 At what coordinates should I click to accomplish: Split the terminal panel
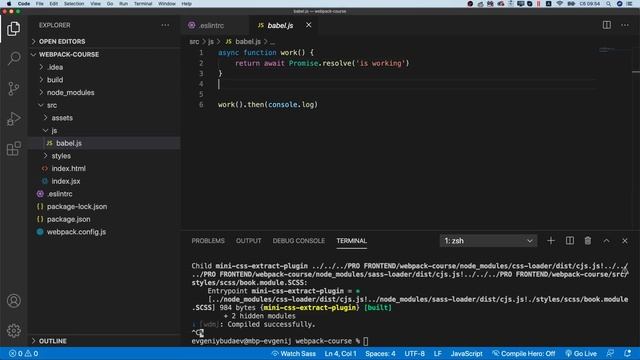coord(569,241)
